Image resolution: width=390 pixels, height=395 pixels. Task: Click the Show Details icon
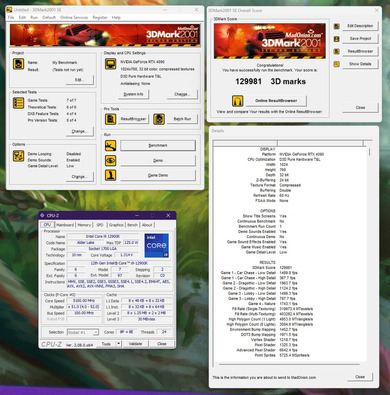337,64
